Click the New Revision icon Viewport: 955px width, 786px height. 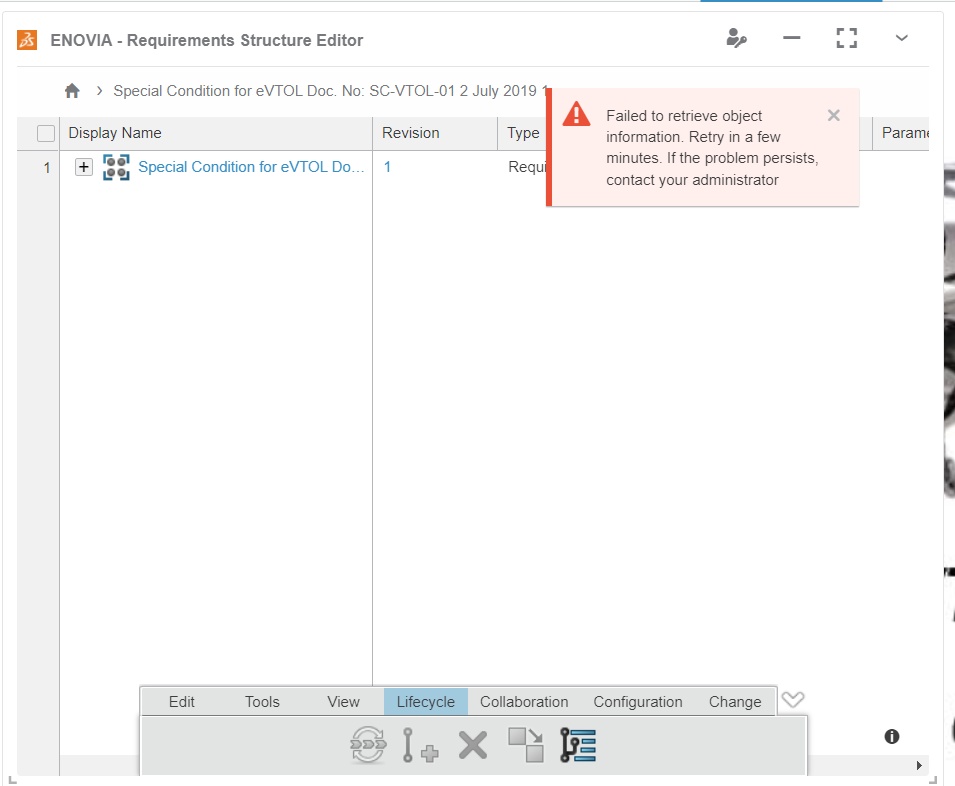[420, 745]
